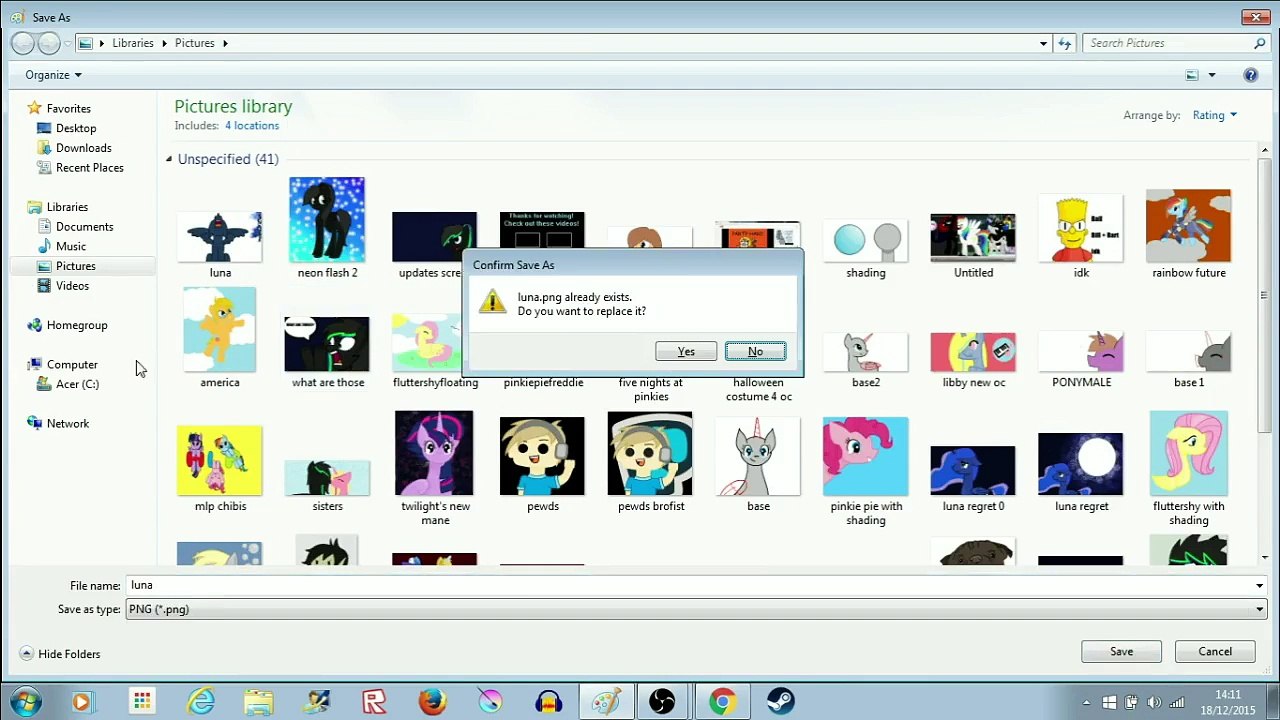Click Libraries in the address breadcrumb
The image size is (1280, 720).
[133, 43]
